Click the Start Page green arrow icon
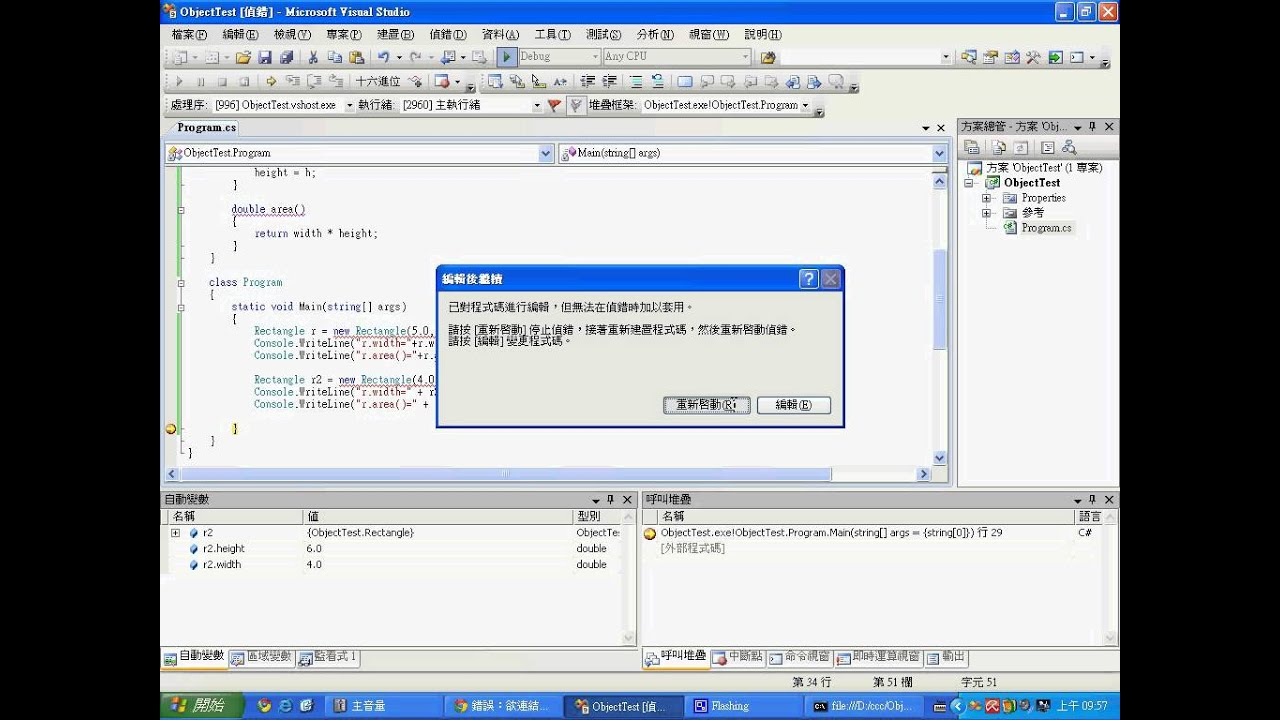Screen dimensions: 1280x720 (x=1055, y=58)
